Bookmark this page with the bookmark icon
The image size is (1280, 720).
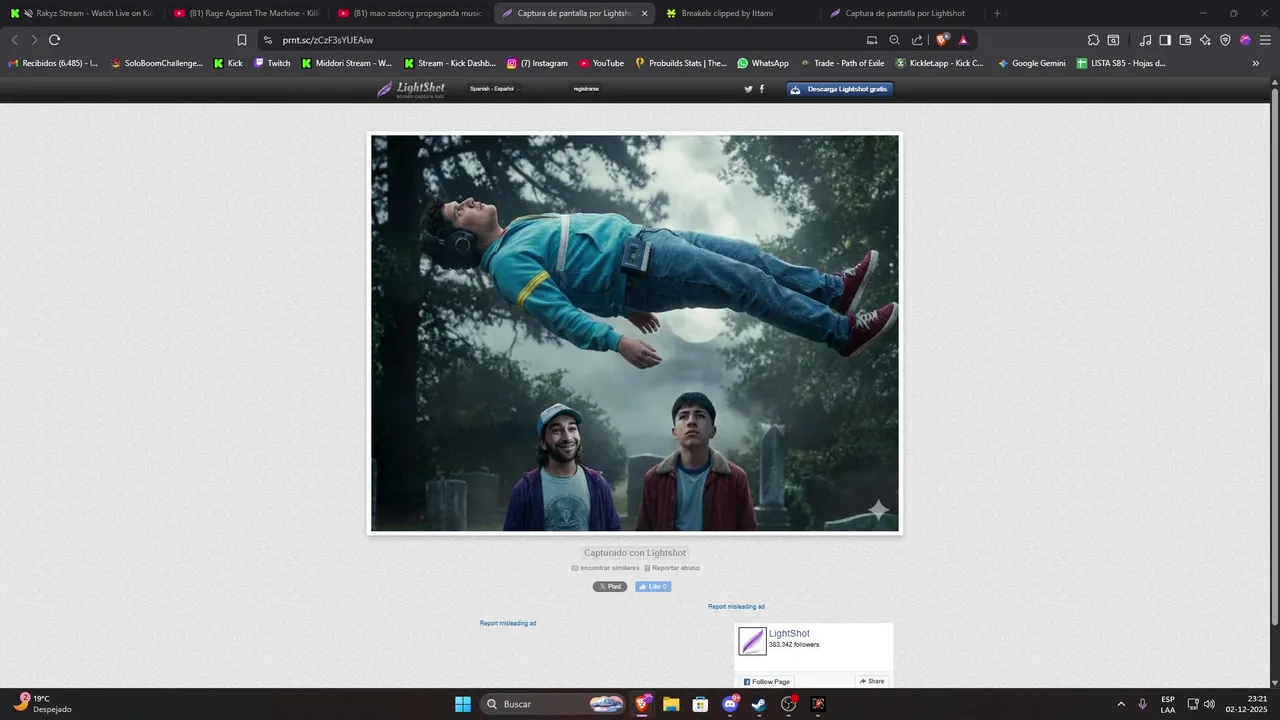[242, 40]
